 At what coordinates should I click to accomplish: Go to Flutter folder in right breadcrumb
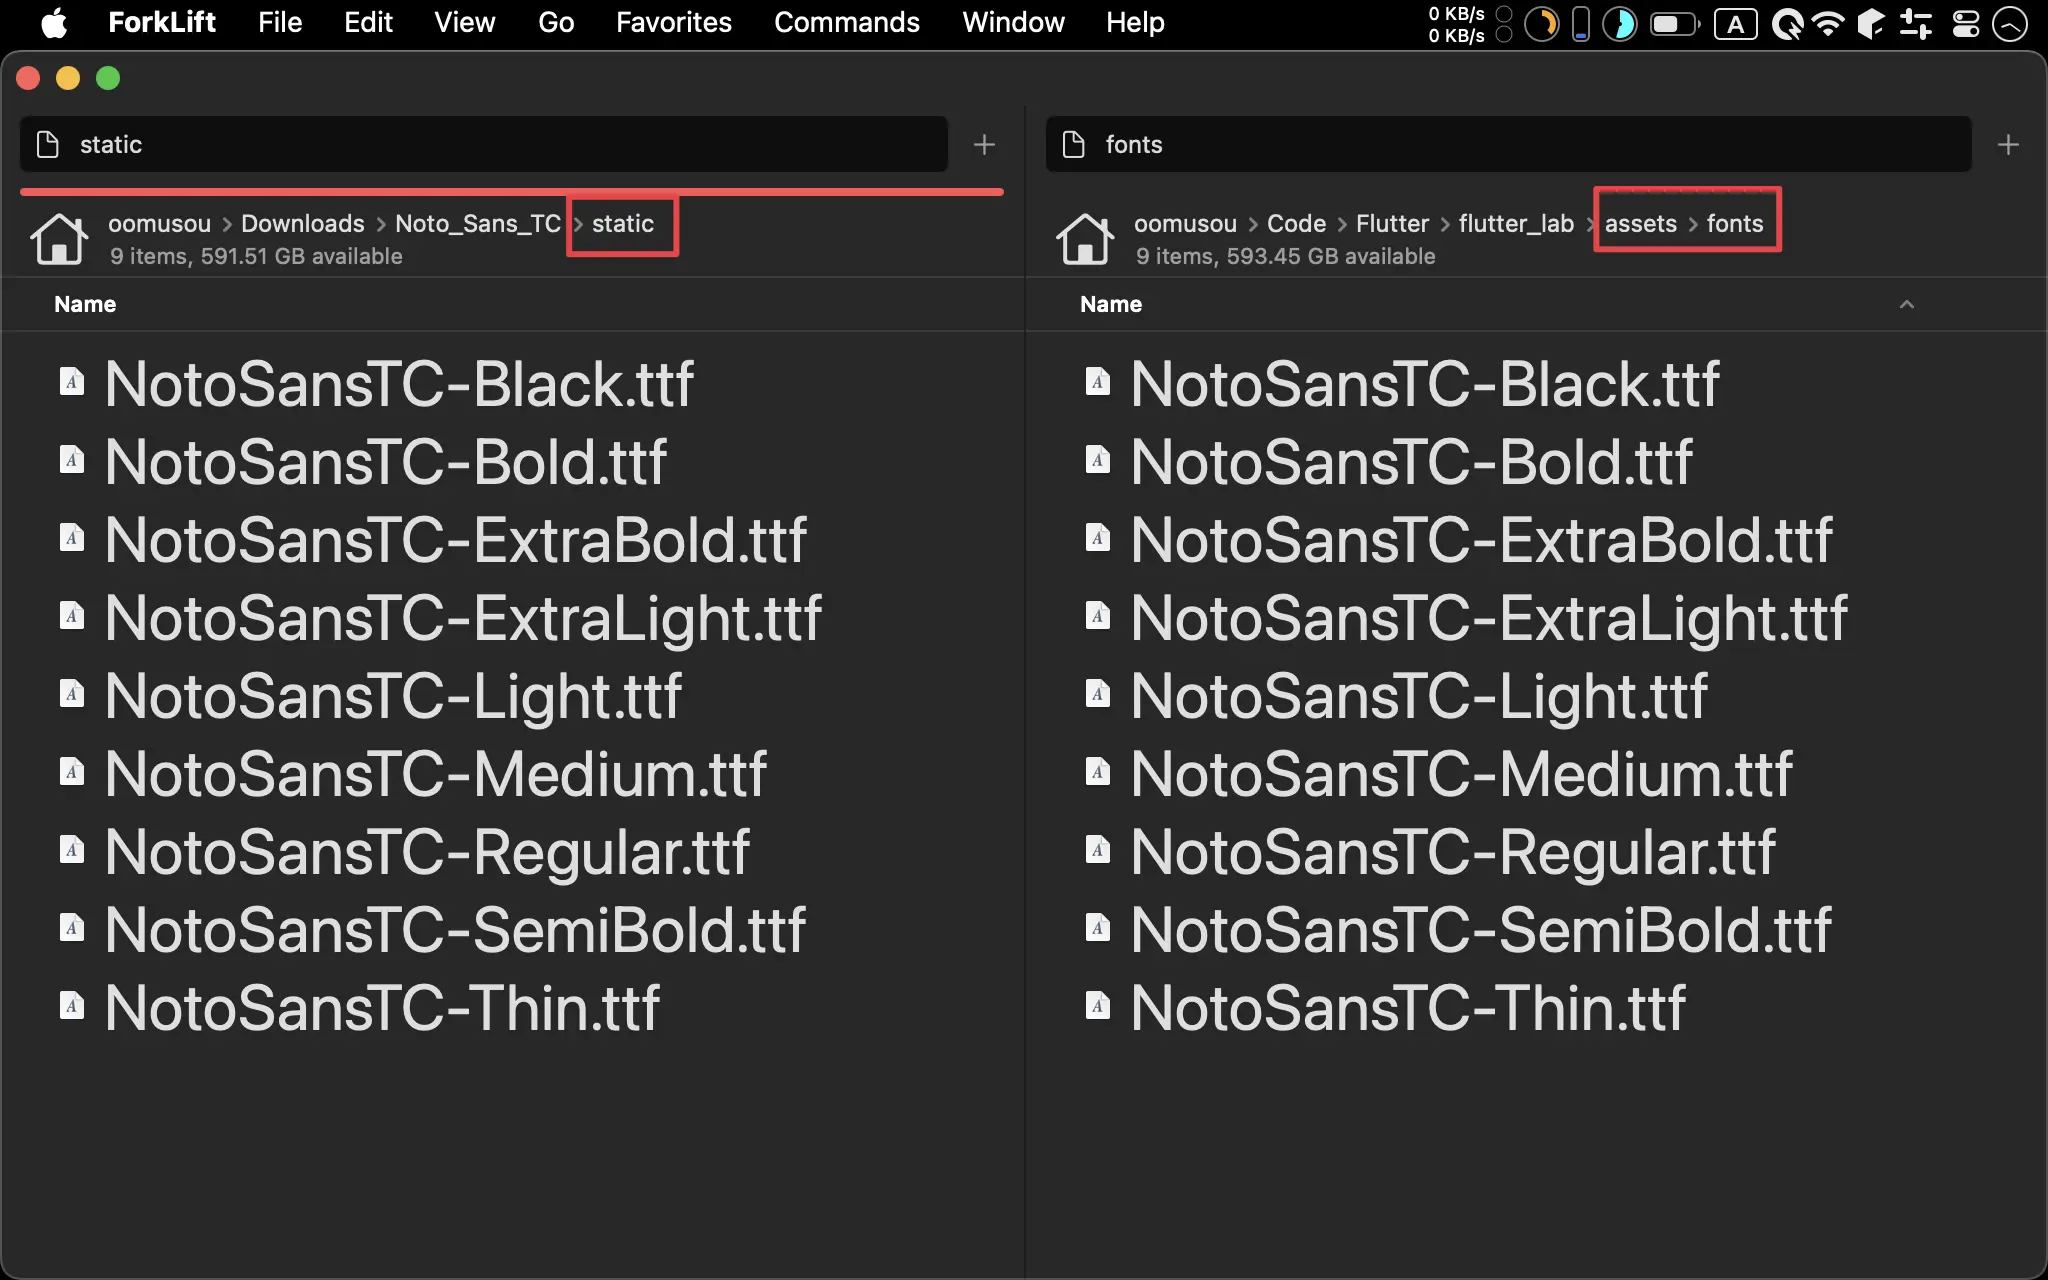1392,223
